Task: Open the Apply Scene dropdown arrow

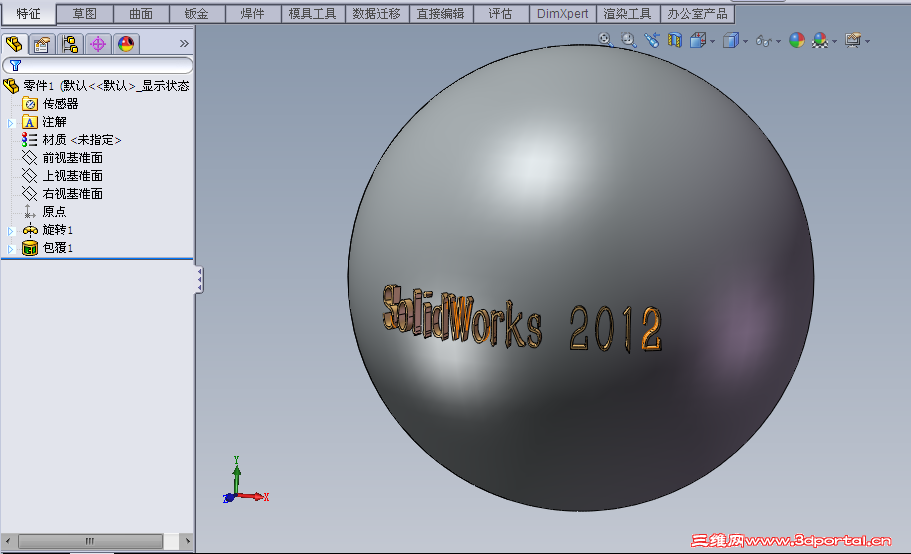Action: [x=835, y=41]
